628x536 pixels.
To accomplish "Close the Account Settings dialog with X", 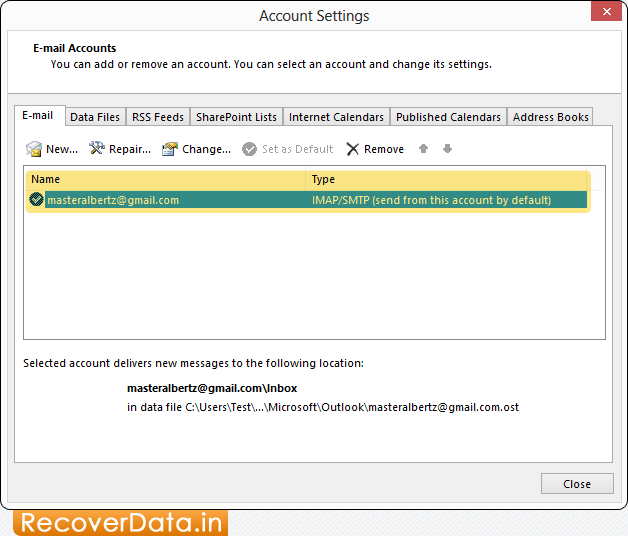I will pyautogui.click(x=606, y=11).
